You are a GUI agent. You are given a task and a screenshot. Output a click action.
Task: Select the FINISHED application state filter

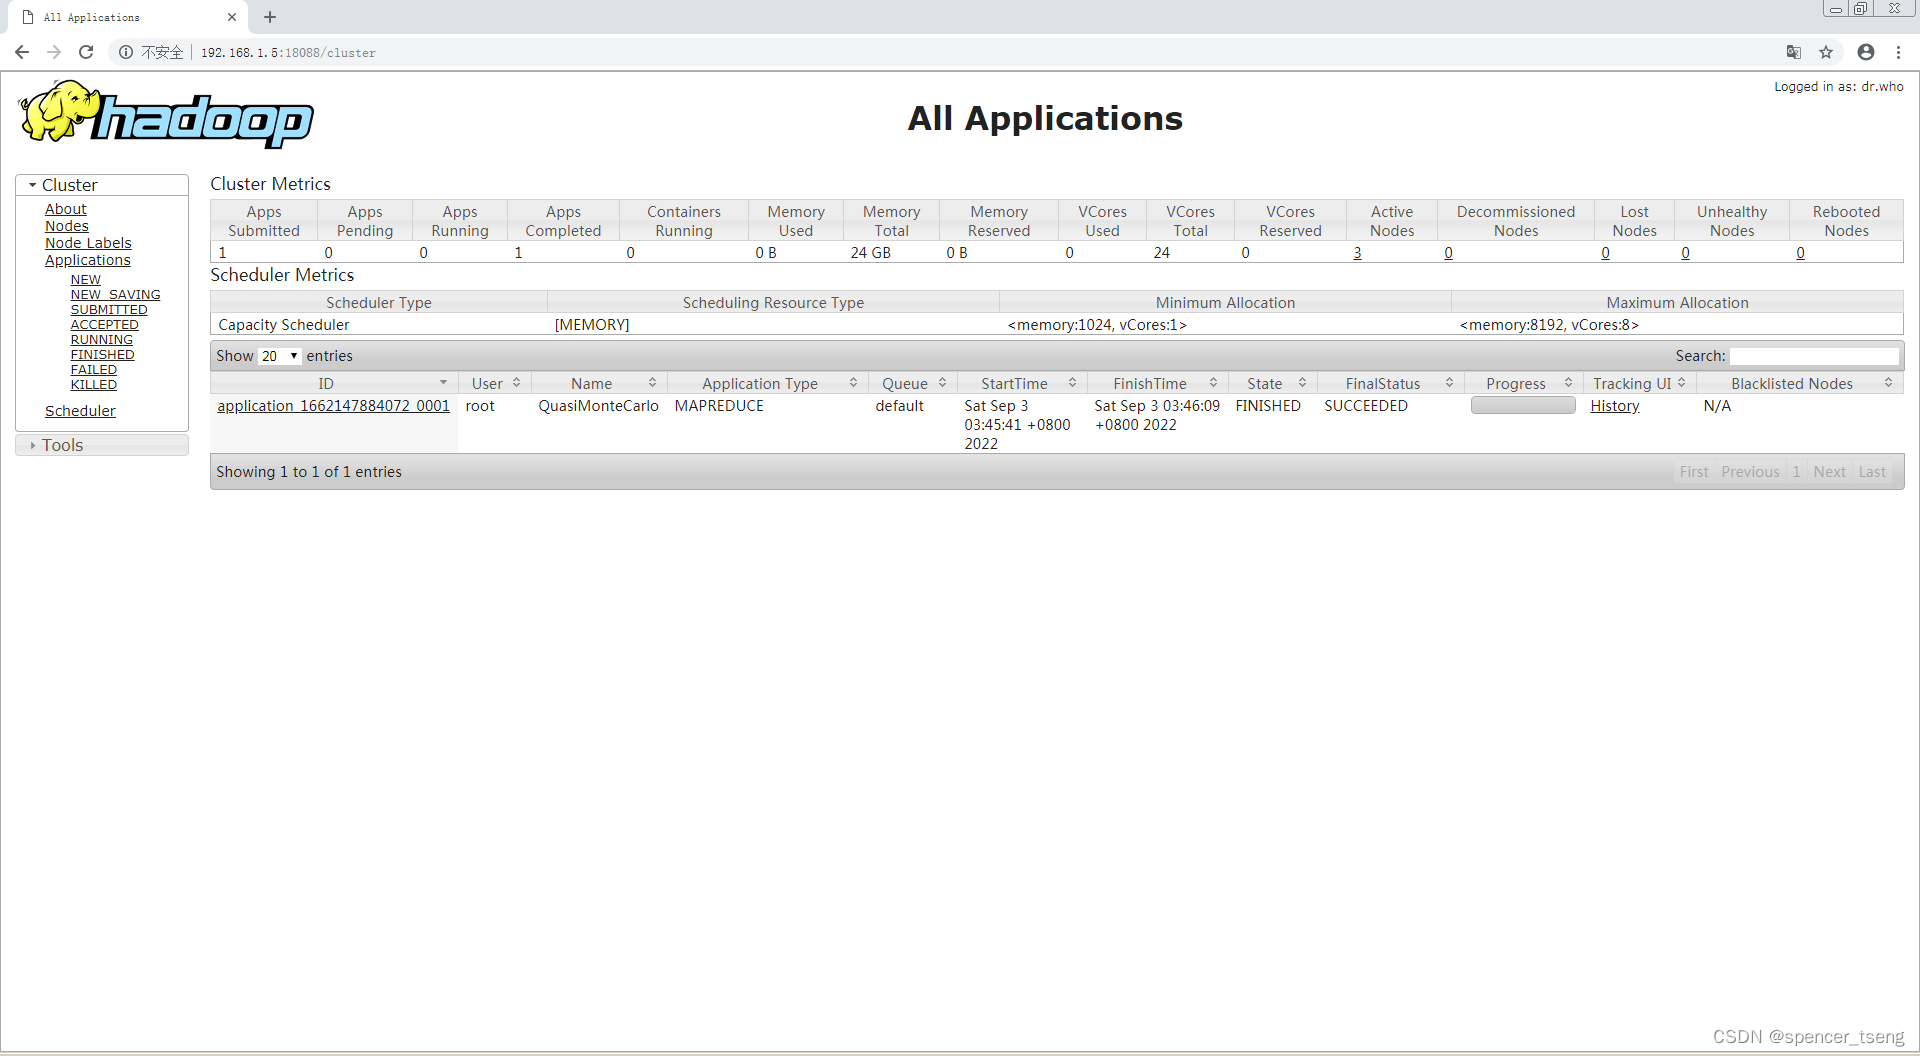click(102, 354)
